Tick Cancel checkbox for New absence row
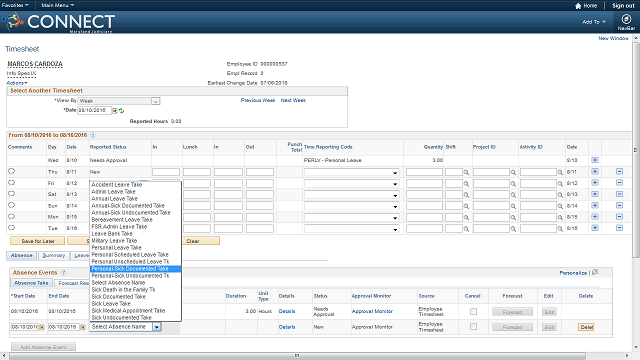Viewport: 640px width, 360px height. [x=473, y=327]
